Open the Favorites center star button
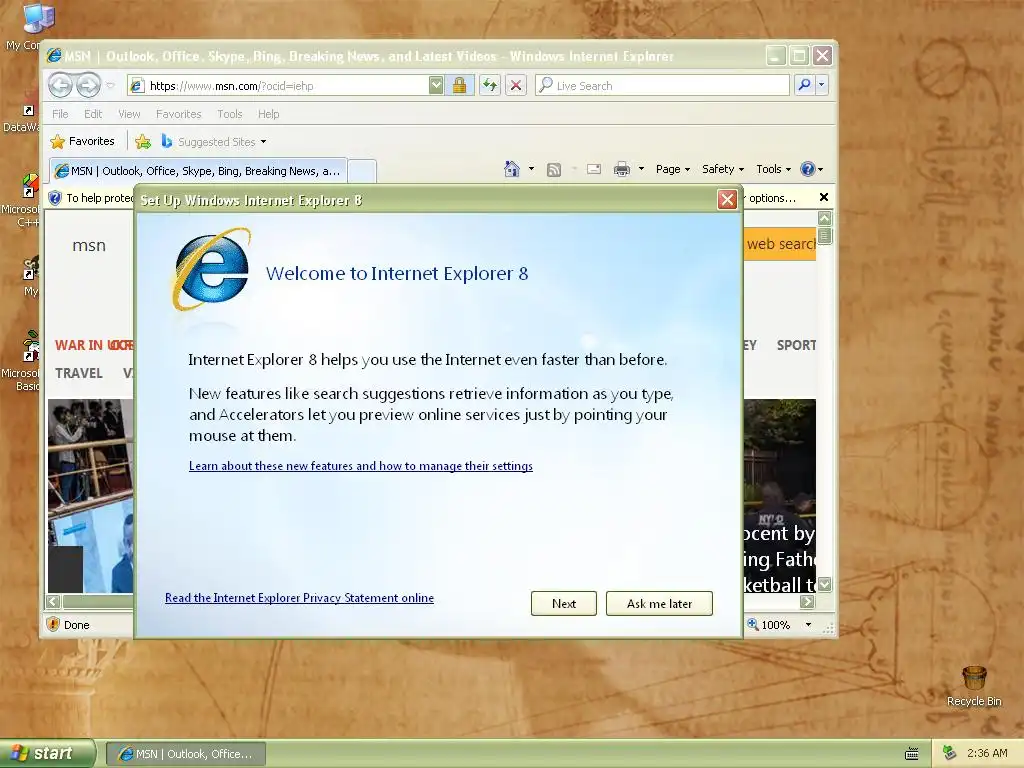 pyautogui.click(x=83, y=141)
